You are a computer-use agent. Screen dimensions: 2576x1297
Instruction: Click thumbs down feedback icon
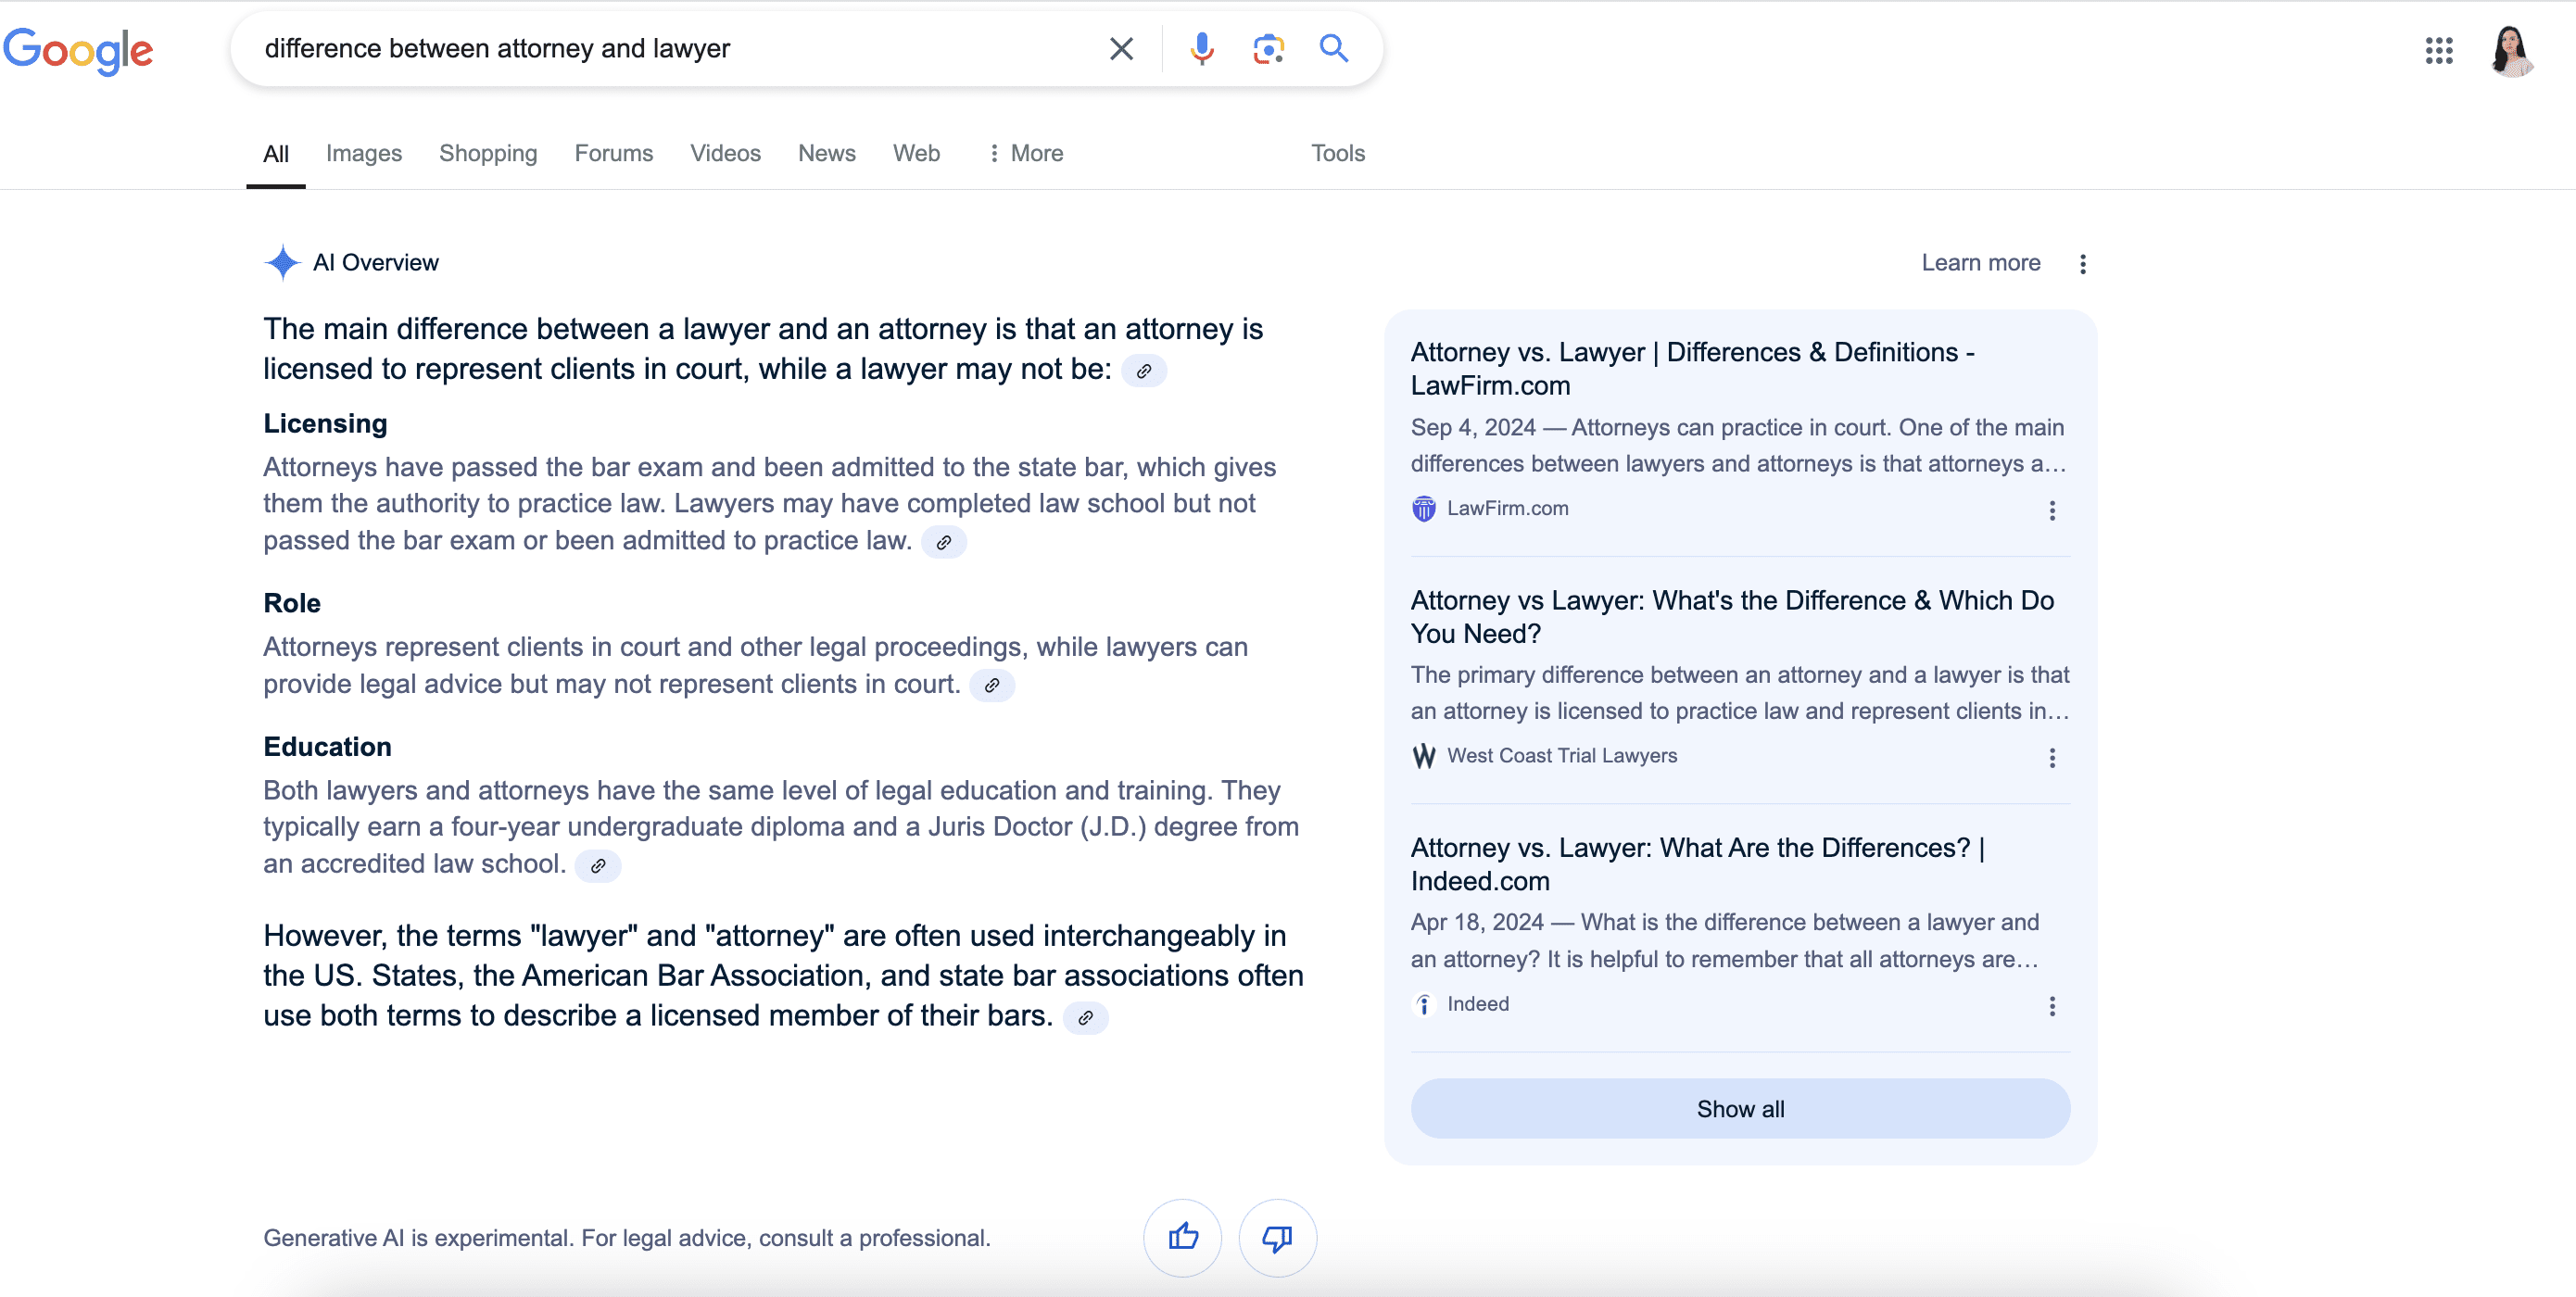point(1277,1238)
